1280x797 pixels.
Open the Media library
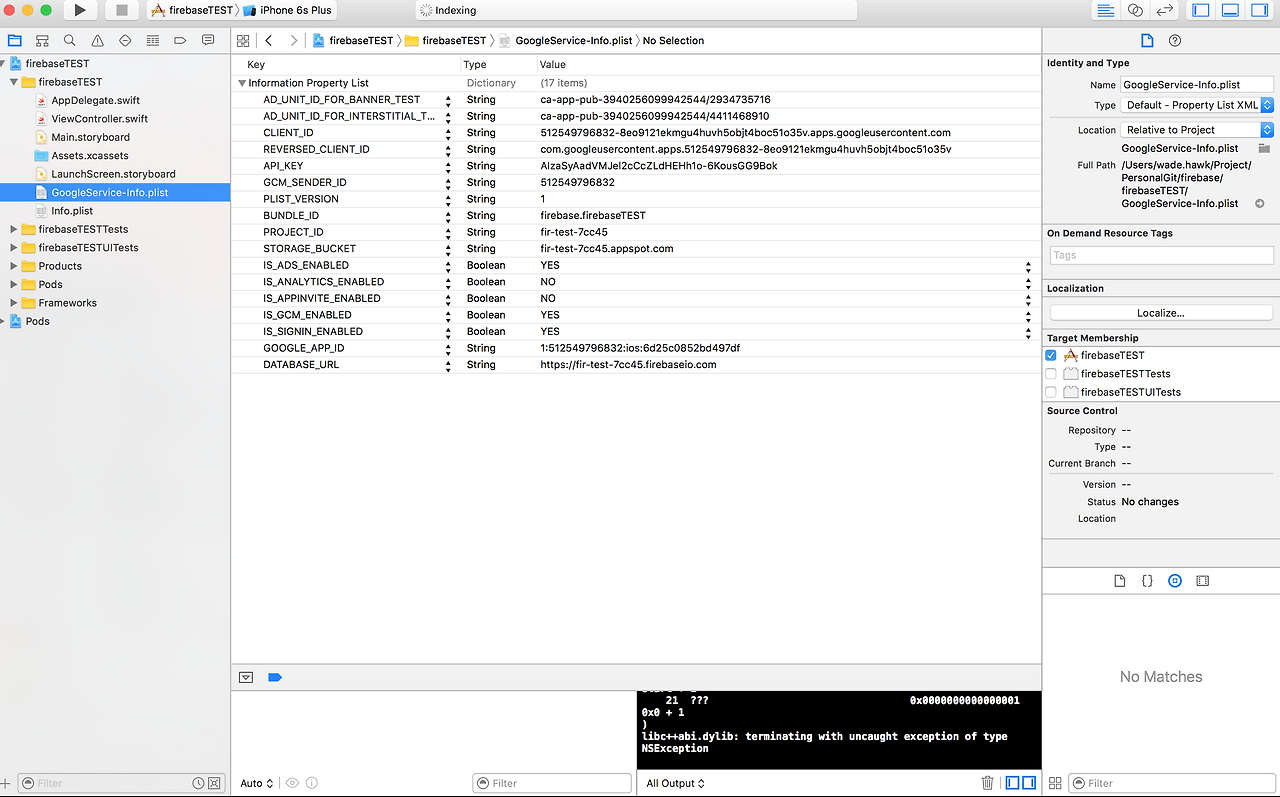(x=1203, y=581)
